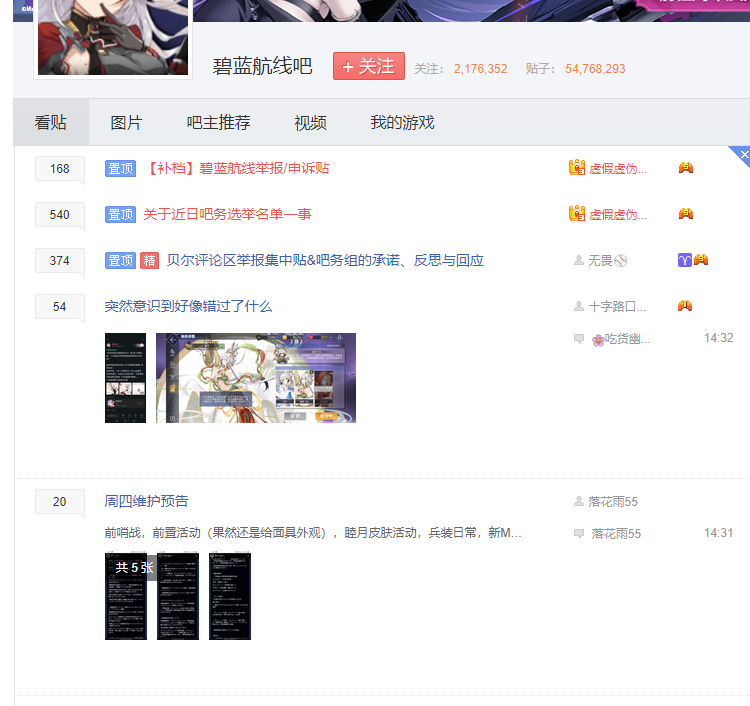
Task: Open first 周四维护预告 thumbnail labeled 共5张
Action: click(x=126, y=596)
